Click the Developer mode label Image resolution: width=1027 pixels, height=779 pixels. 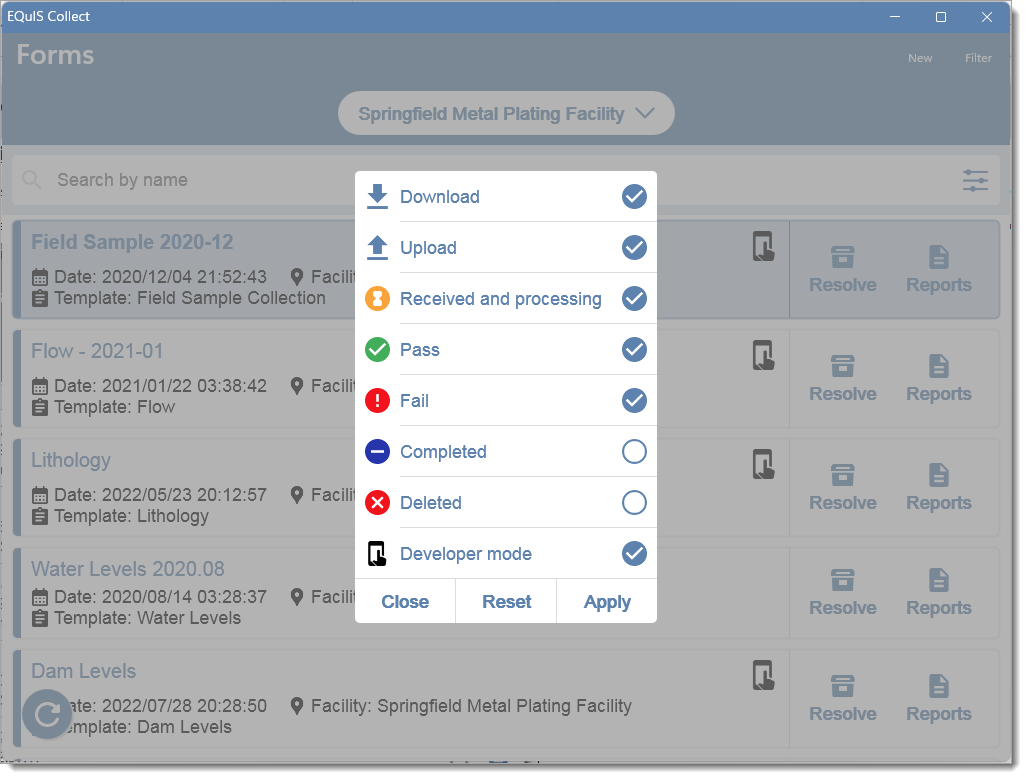466,554
